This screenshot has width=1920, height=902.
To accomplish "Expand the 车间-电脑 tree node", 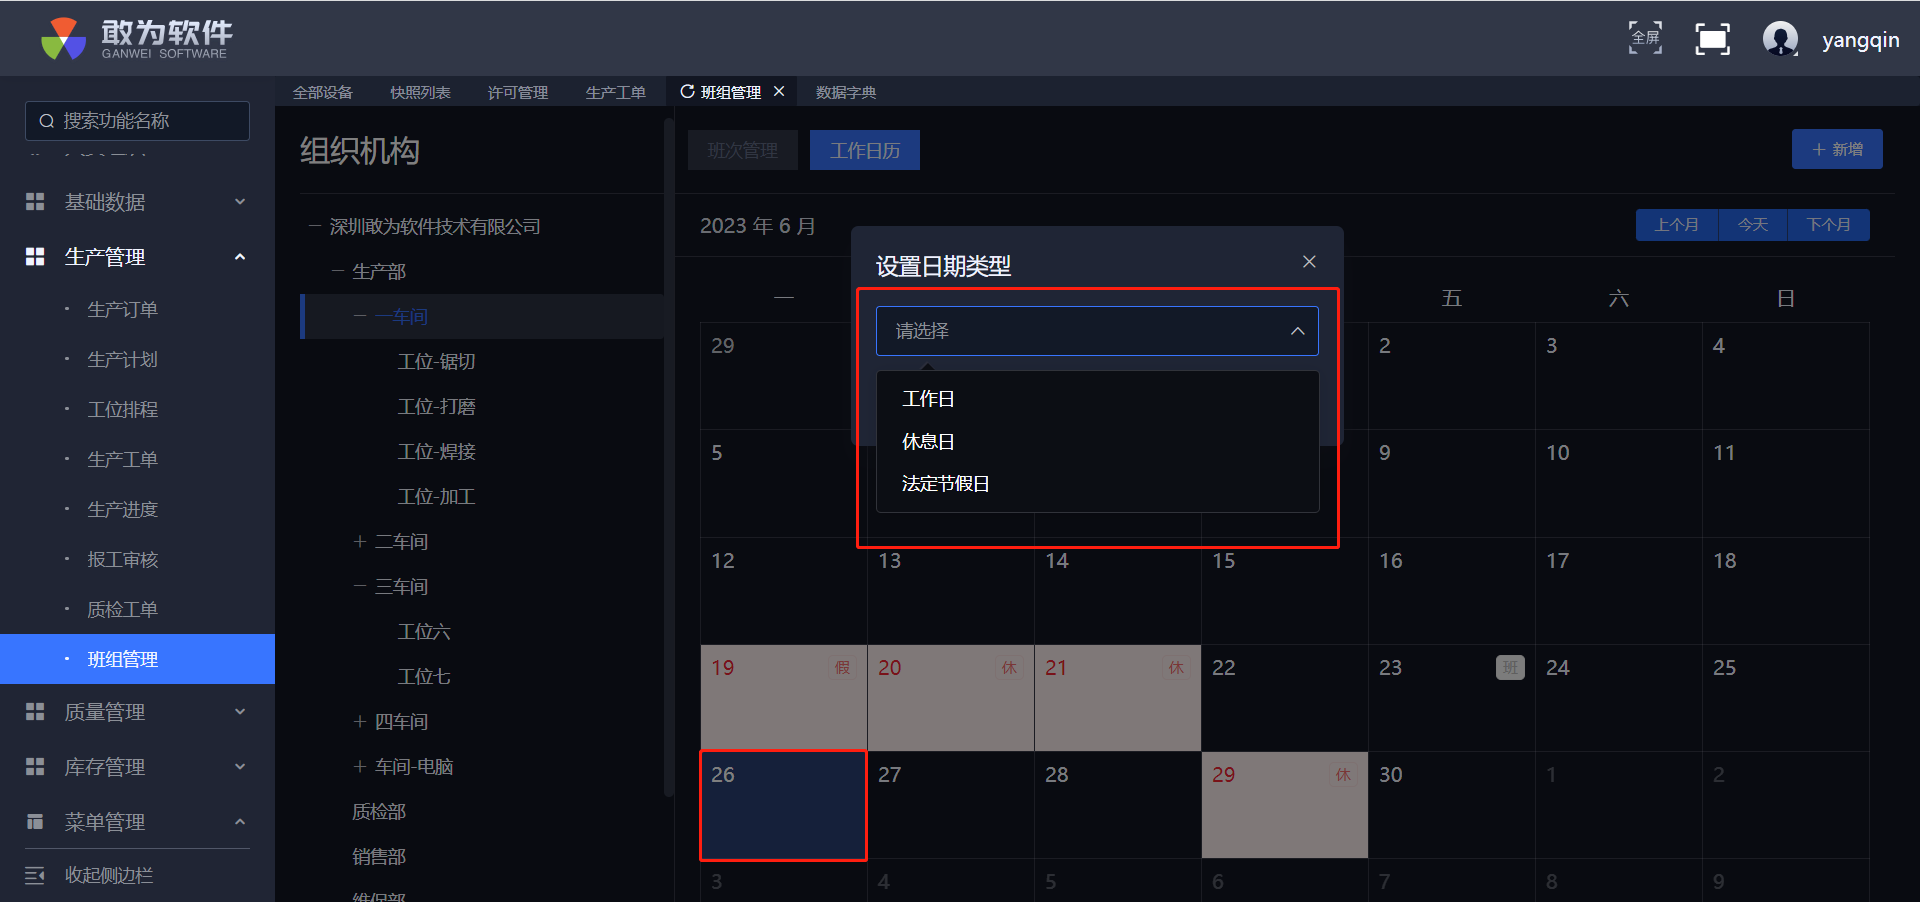I will click(360, 767).
